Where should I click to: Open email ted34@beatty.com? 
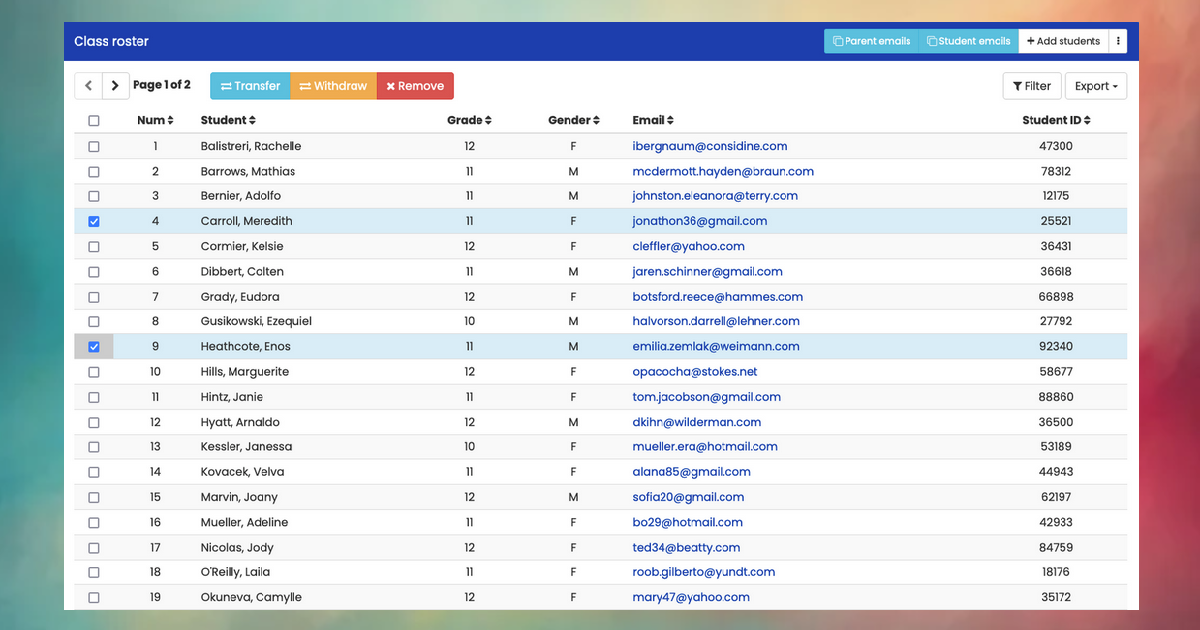coord(686,547)
